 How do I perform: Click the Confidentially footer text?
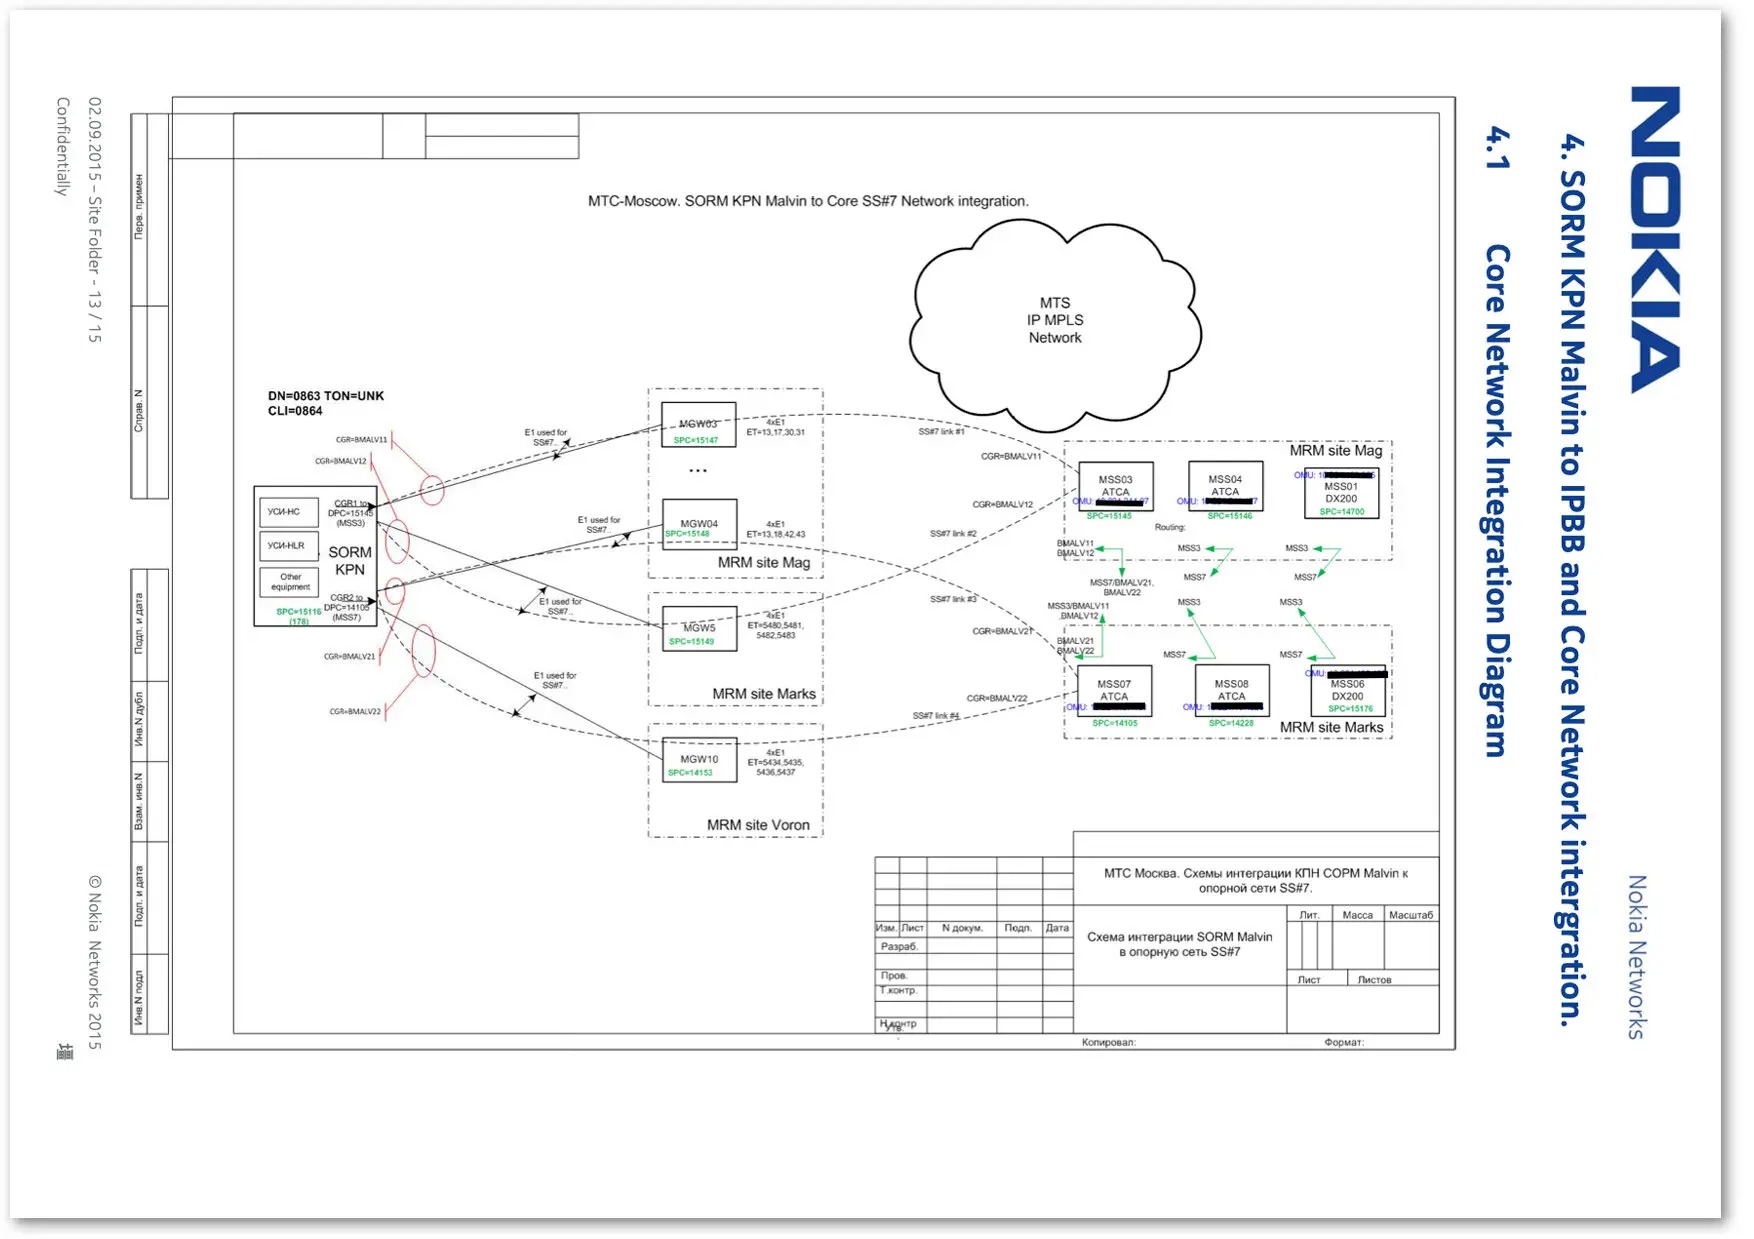click(63, 146)
